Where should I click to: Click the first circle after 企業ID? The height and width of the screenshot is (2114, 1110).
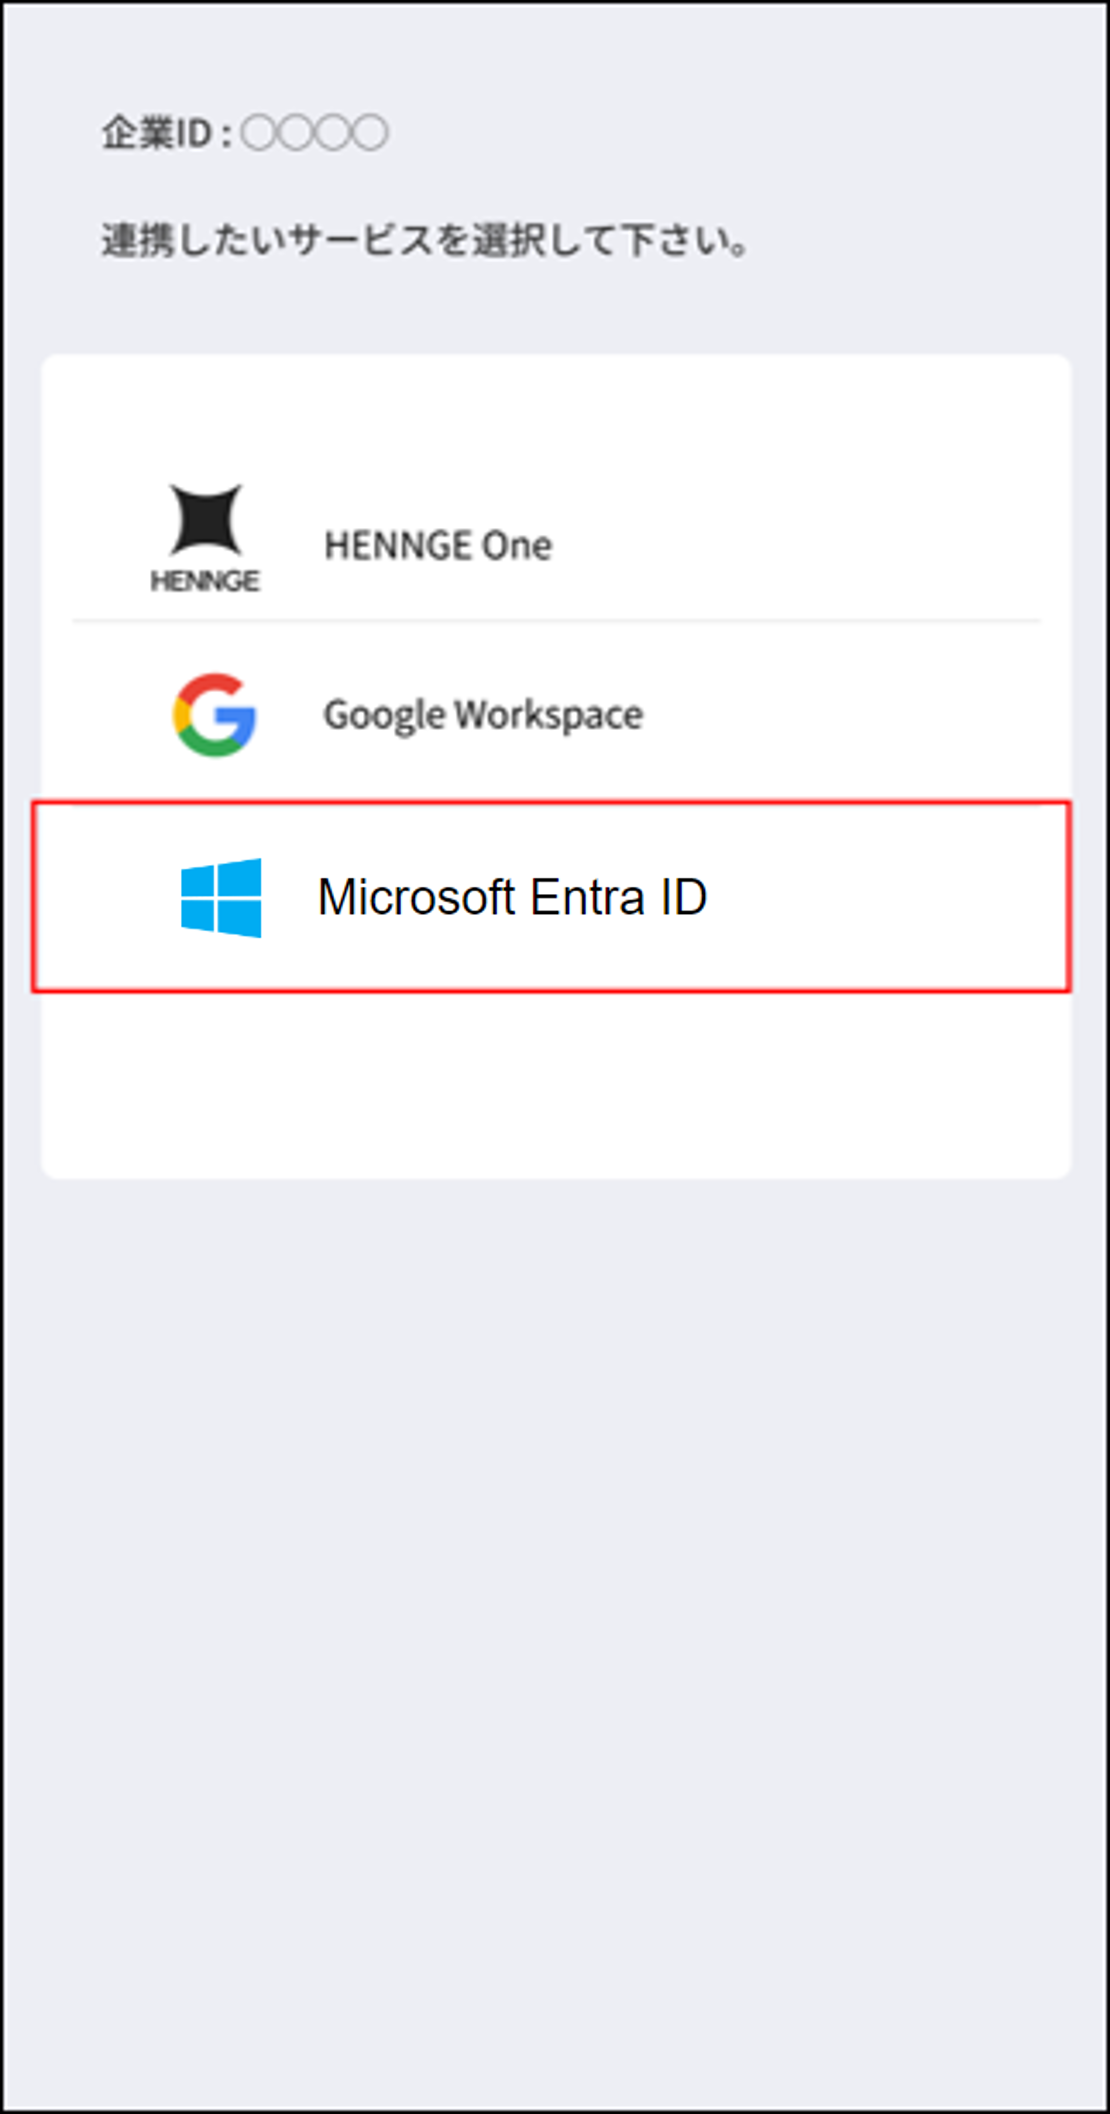pos(258,133)
